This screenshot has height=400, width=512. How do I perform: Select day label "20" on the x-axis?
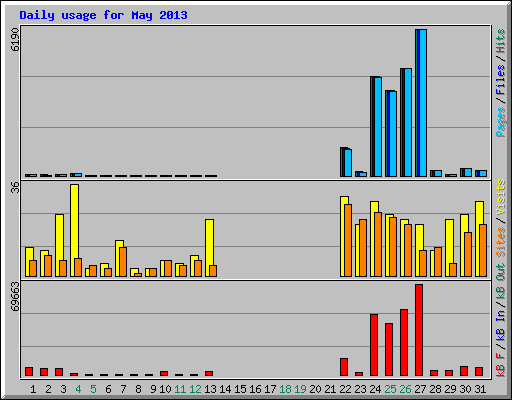[315, 389]
